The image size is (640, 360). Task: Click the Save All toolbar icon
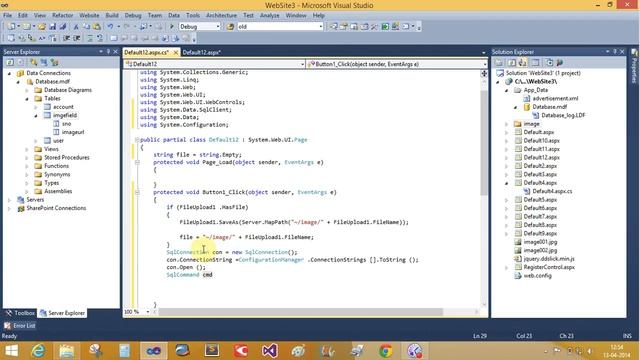click(62, 27)
